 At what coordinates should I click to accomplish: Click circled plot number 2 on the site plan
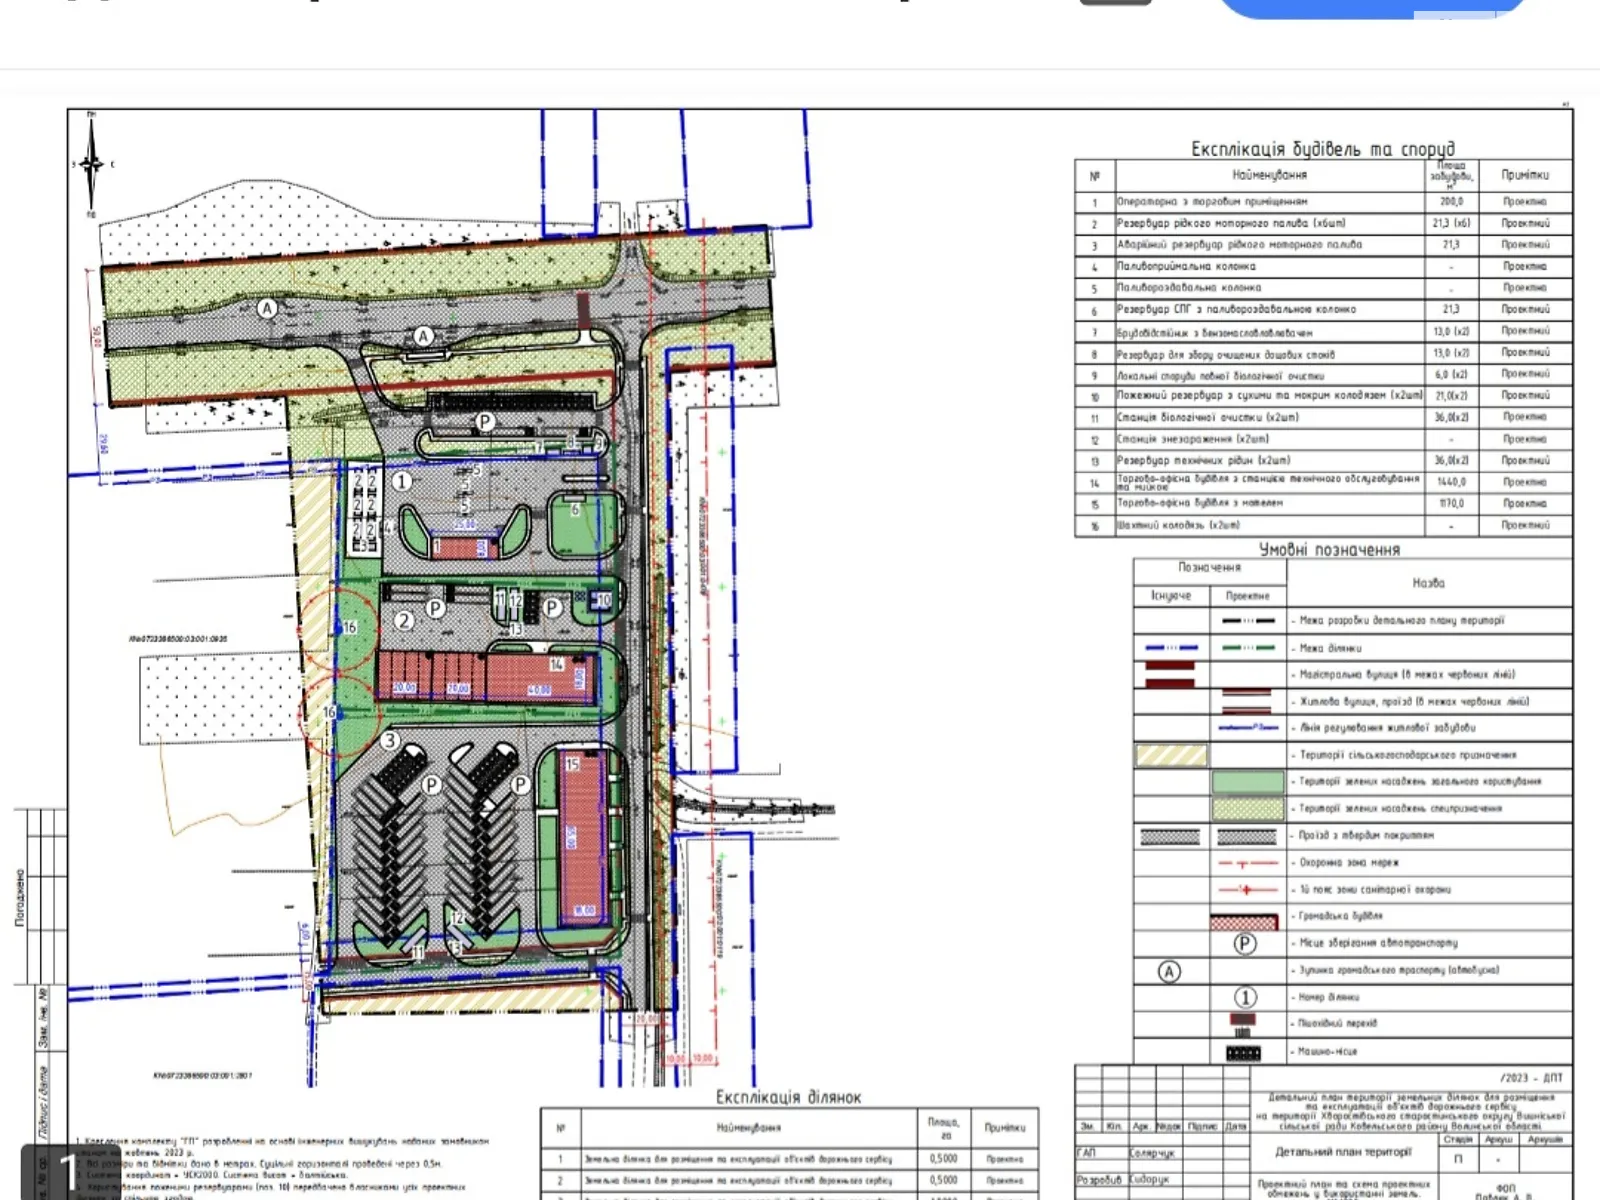coord(404,620)
